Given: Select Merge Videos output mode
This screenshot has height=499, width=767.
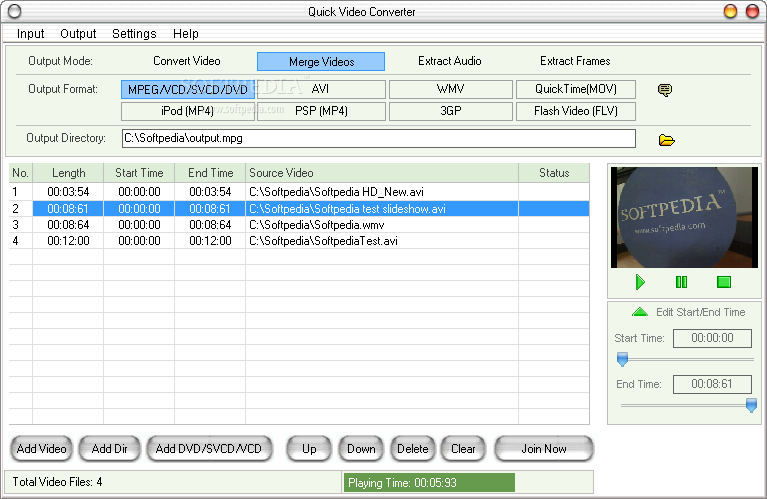Looking at the screenshot, I should (321, 62).
